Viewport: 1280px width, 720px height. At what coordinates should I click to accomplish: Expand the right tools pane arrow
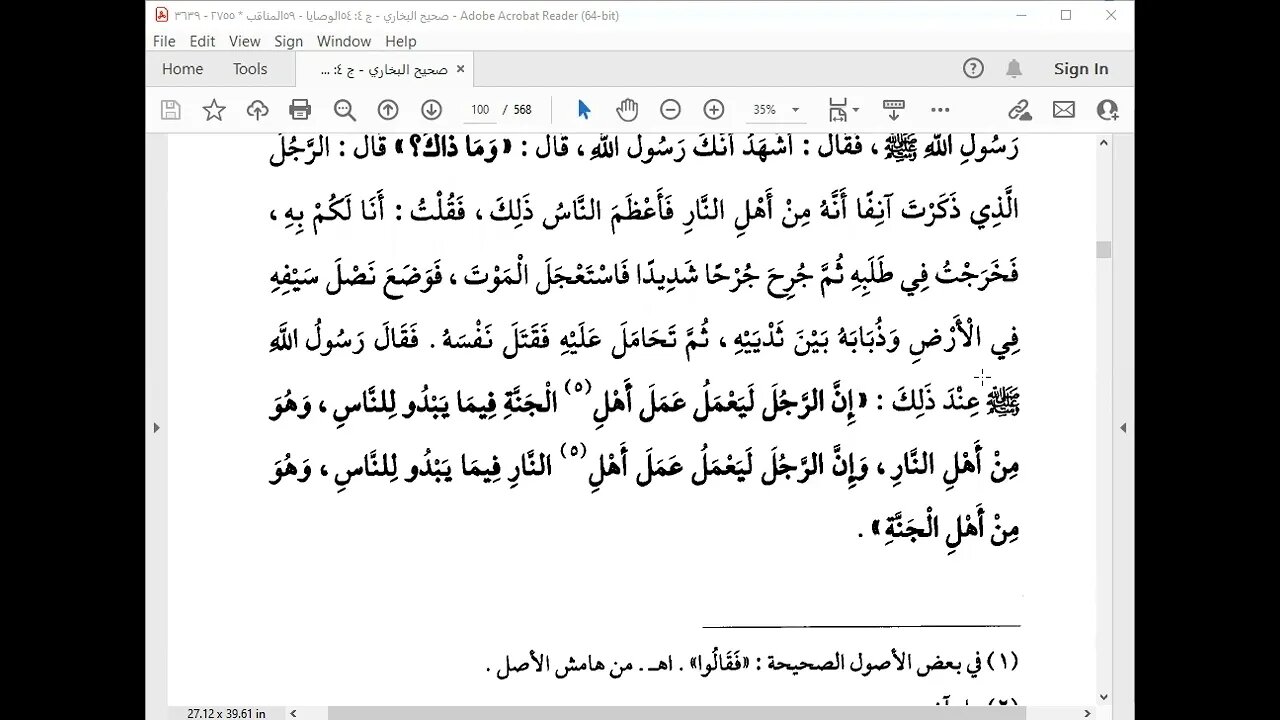point(1123,427)
